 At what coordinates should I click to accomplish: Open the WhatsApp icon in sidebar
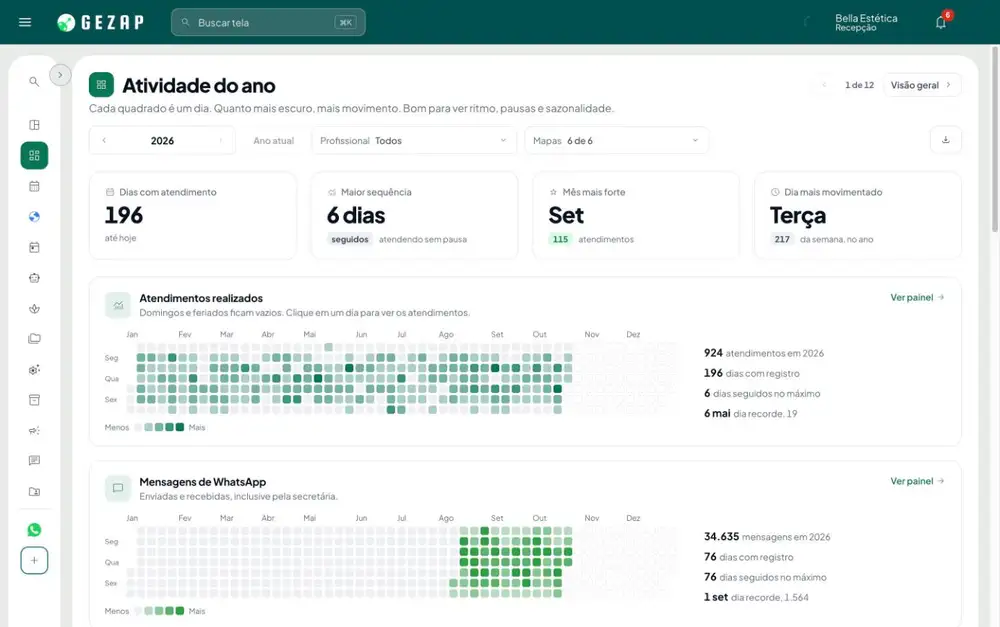(x=34, y=530)
